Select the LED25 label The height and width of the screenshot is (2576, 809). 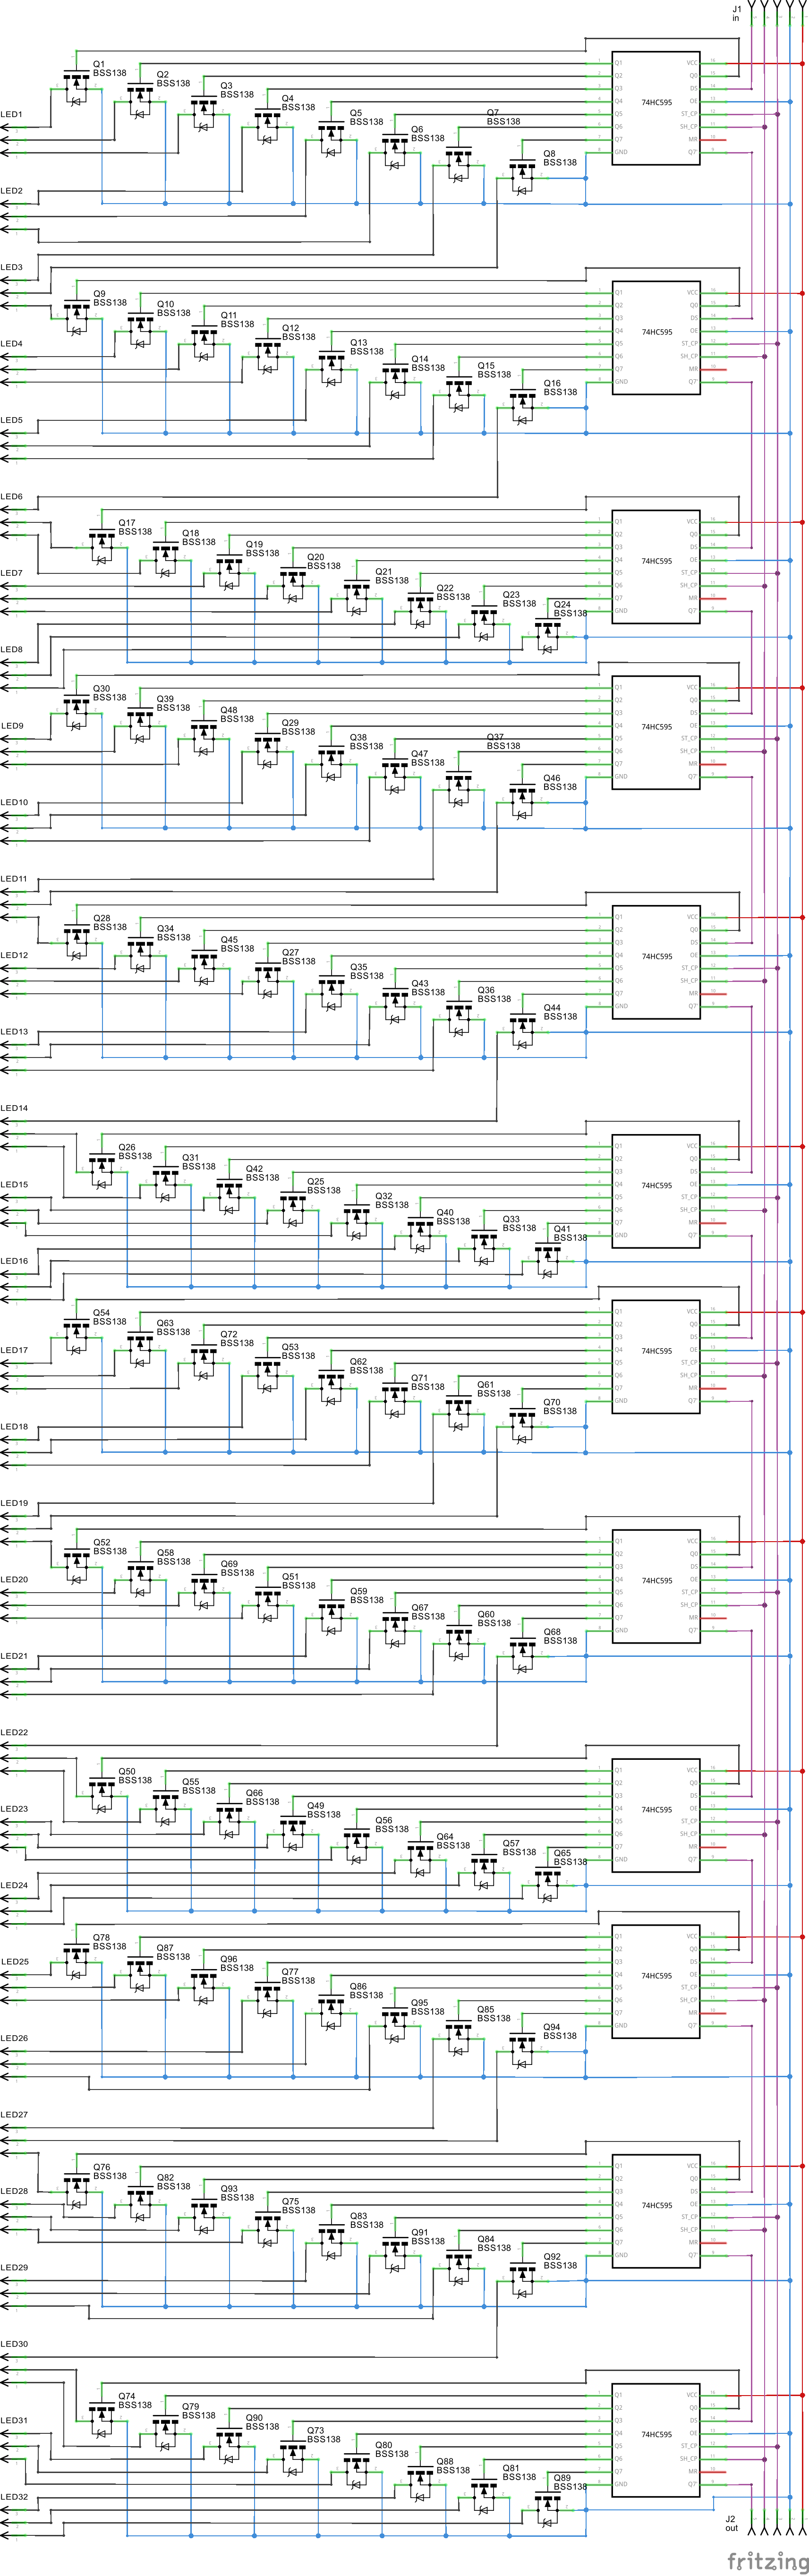14,1962
